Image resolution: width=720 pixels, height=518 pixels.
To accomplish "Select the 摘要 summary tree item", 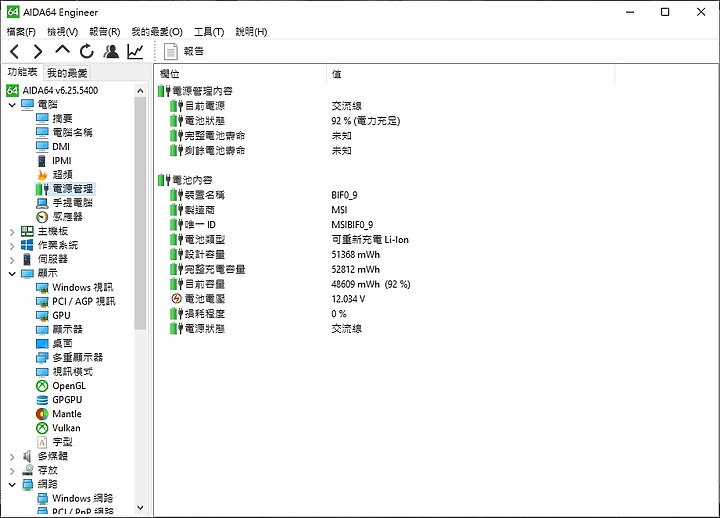I will click(x=62, y=118).
